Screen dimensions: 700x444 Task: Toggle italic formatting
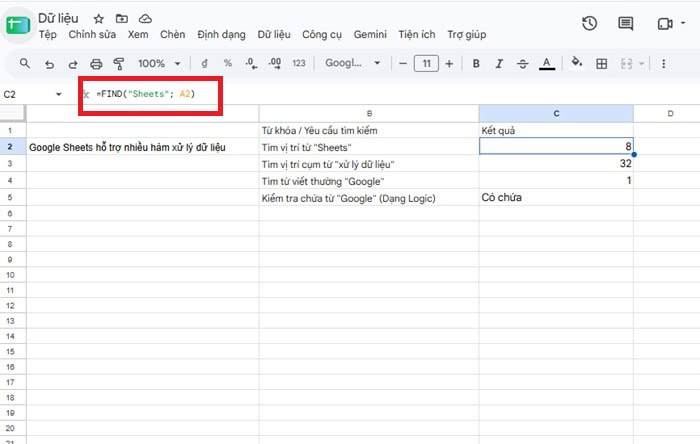[x=499, y=63]
